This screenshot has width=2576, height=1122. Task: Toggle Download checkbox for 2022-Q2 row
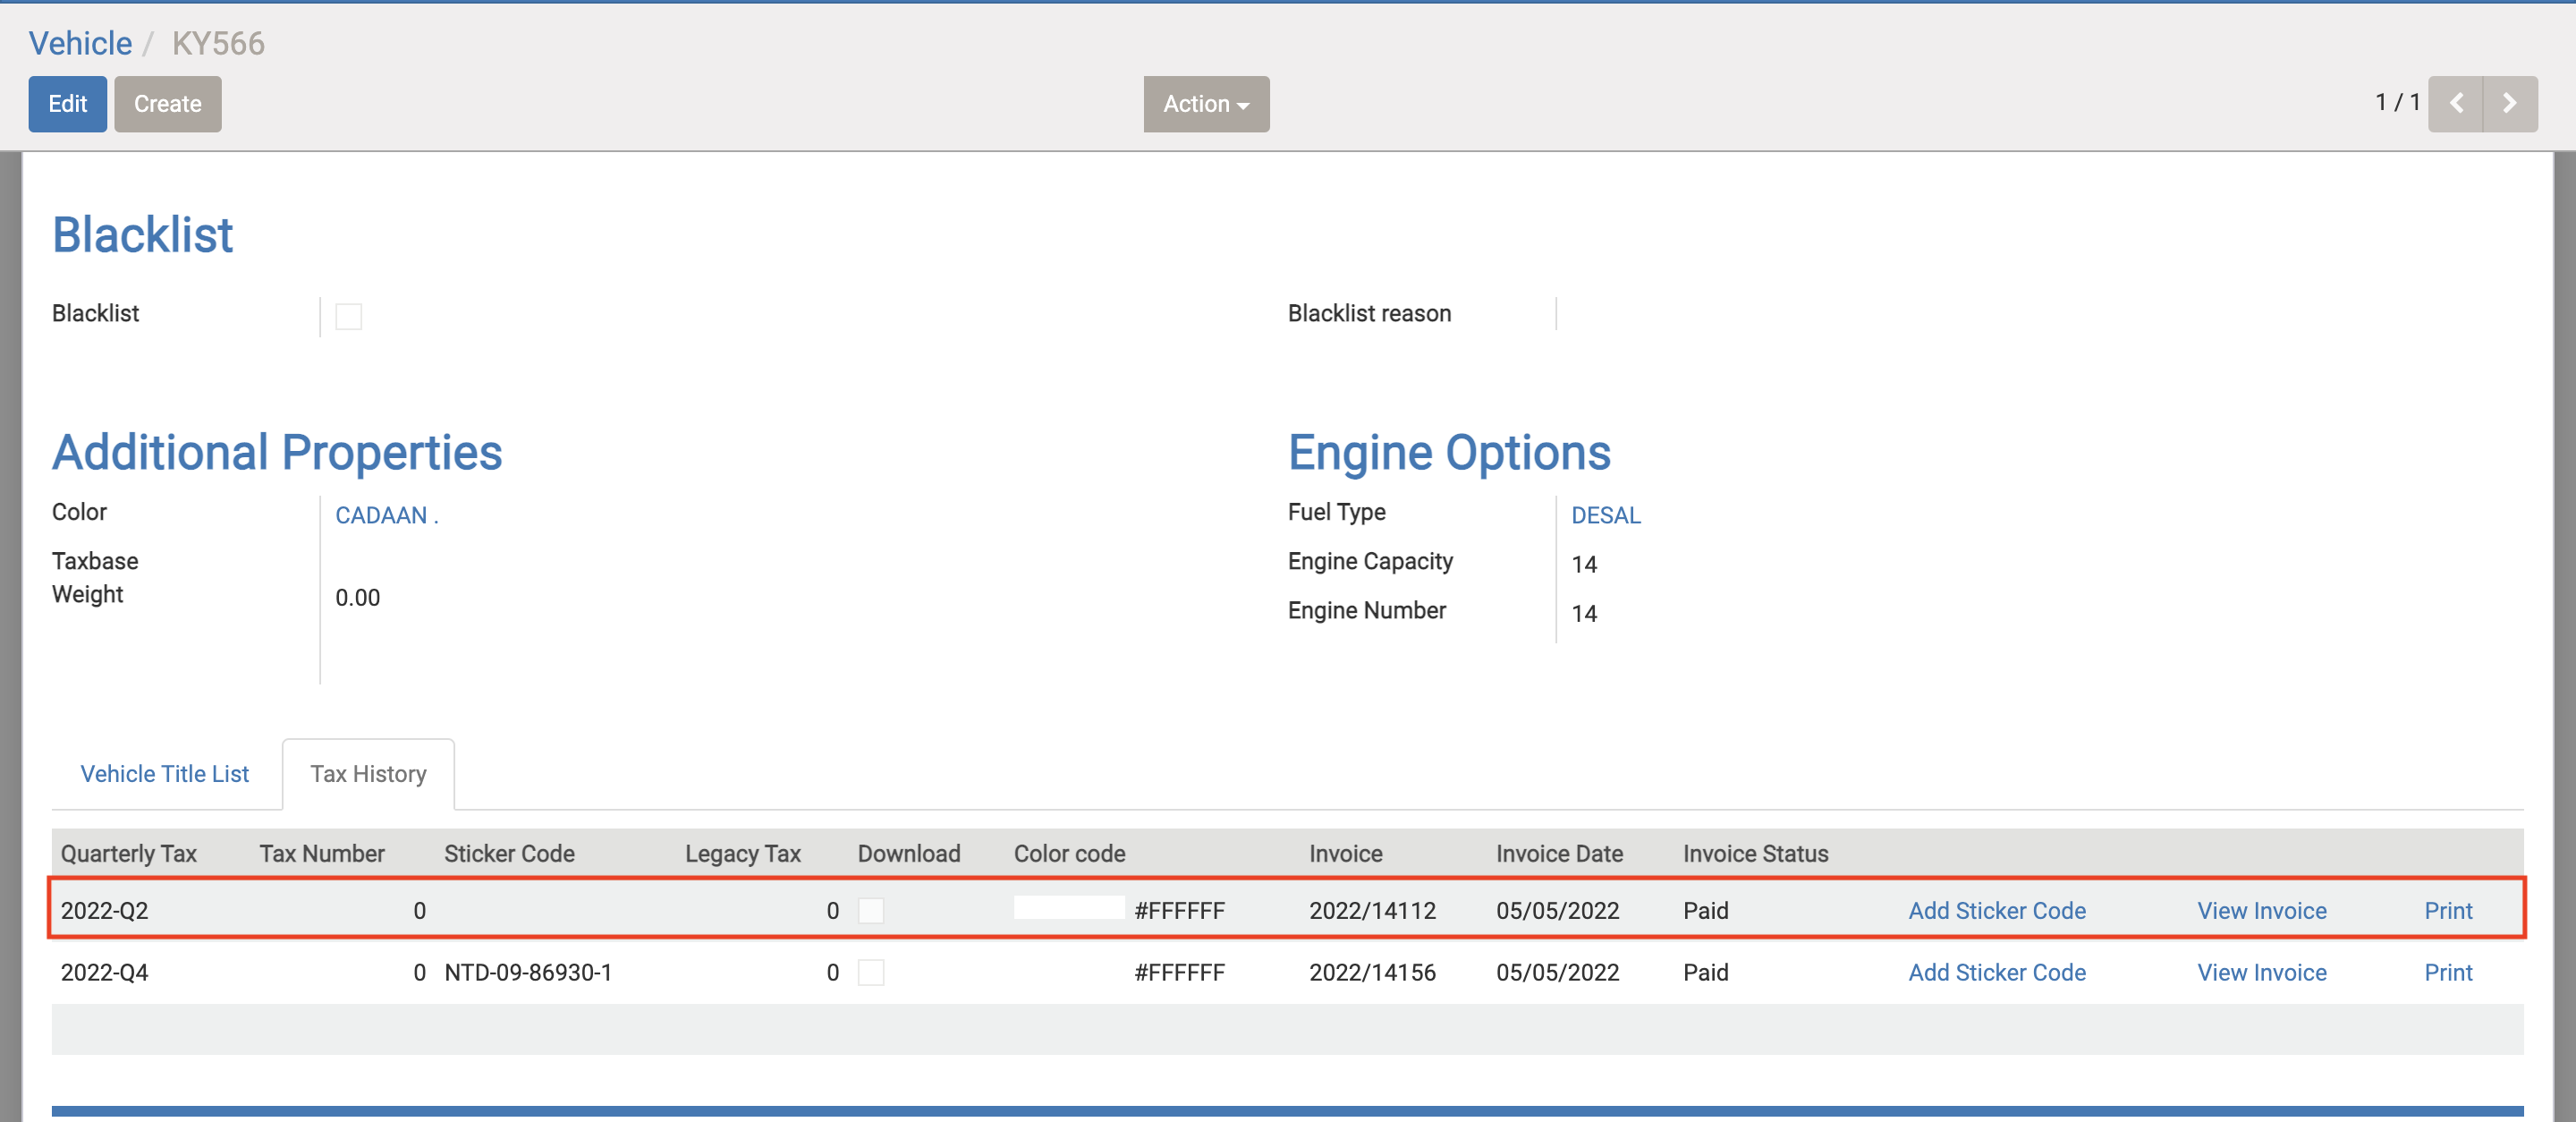[871, 910]
